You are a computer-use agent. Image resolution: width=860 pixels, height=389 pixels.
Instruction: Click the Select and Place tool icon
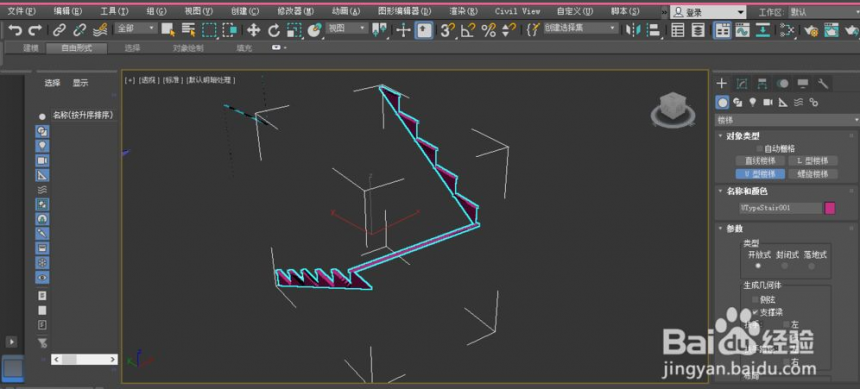tap(314, 30)
